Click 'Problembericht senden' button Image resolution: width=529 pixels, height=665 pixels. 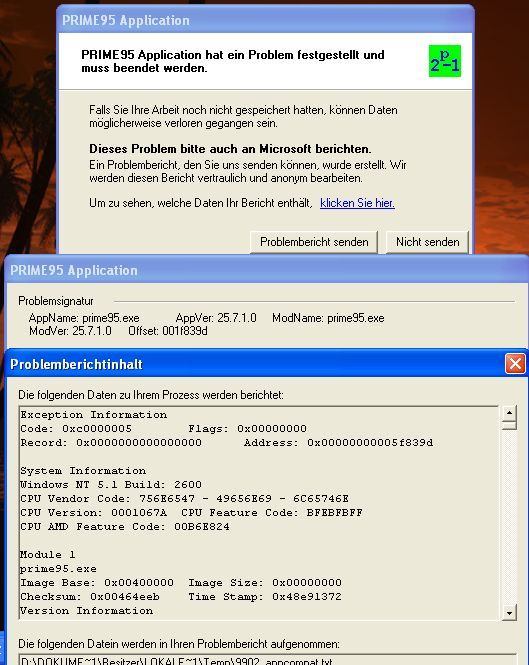click(314, 242)
